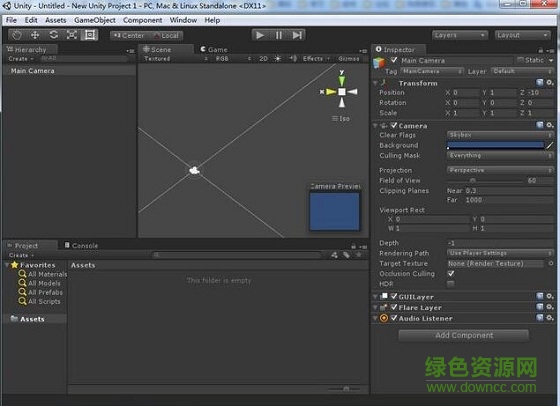Open the Textured draw mode dropdown
Screen dimensions: 560x406
pyautogui.click(x=175, y=59)
